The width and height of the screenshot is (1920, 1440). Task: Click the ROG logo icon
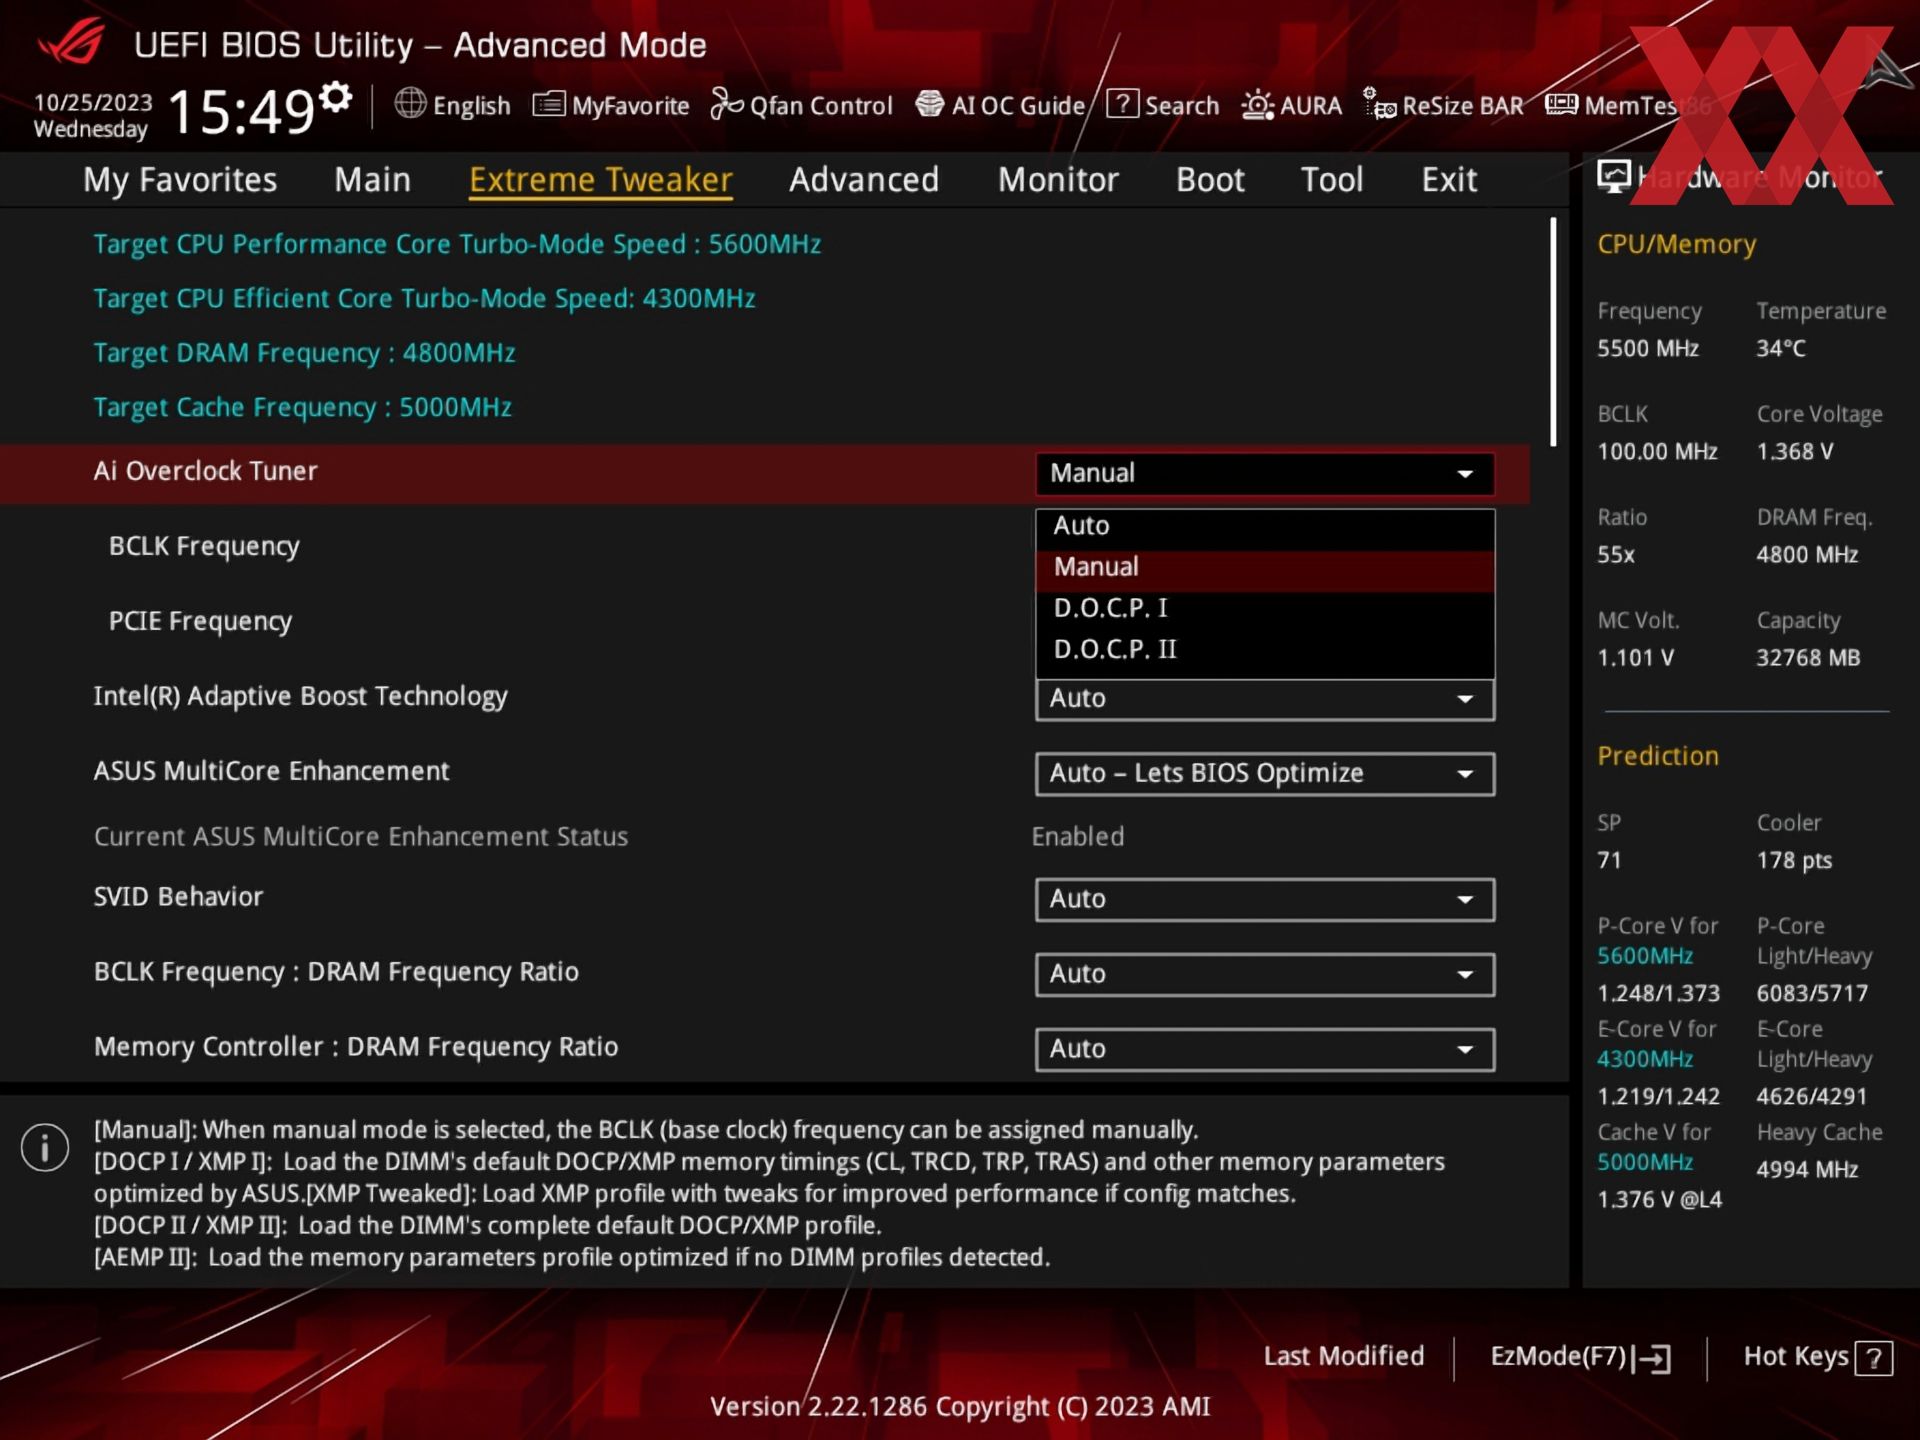point(72,43)
